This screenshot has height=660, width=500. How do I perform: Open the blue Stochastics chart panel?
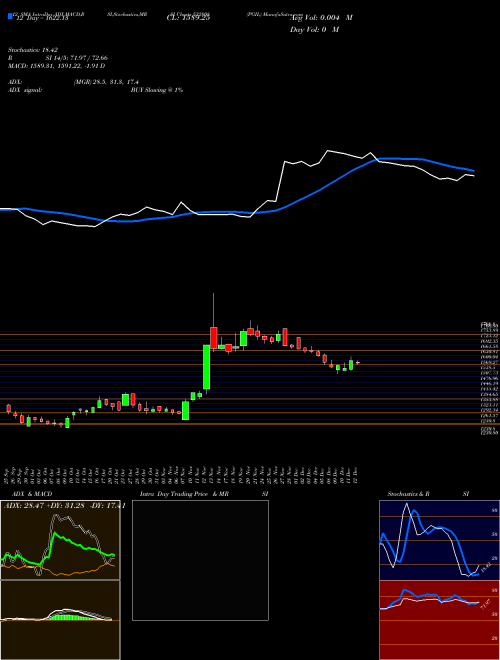pyautogui.click(x=439, y=540)
